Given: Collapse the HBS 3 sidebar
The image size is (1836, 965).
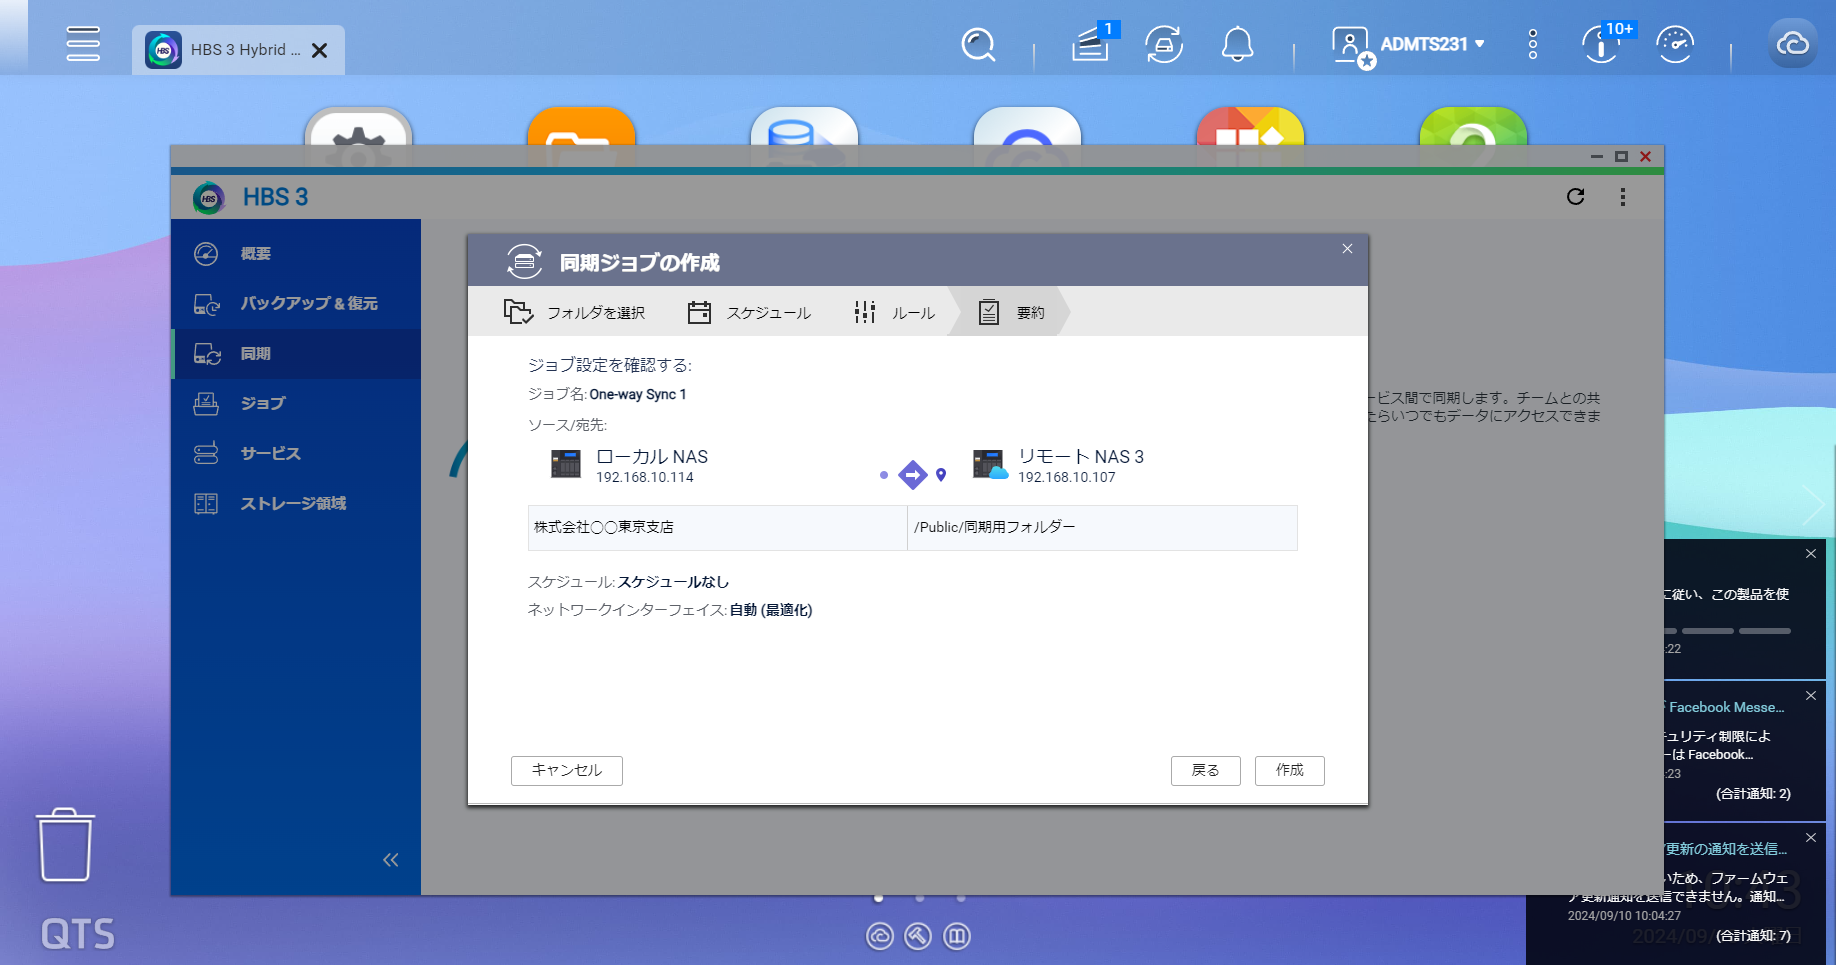Looking at the screenshot, I should (391, 860).
